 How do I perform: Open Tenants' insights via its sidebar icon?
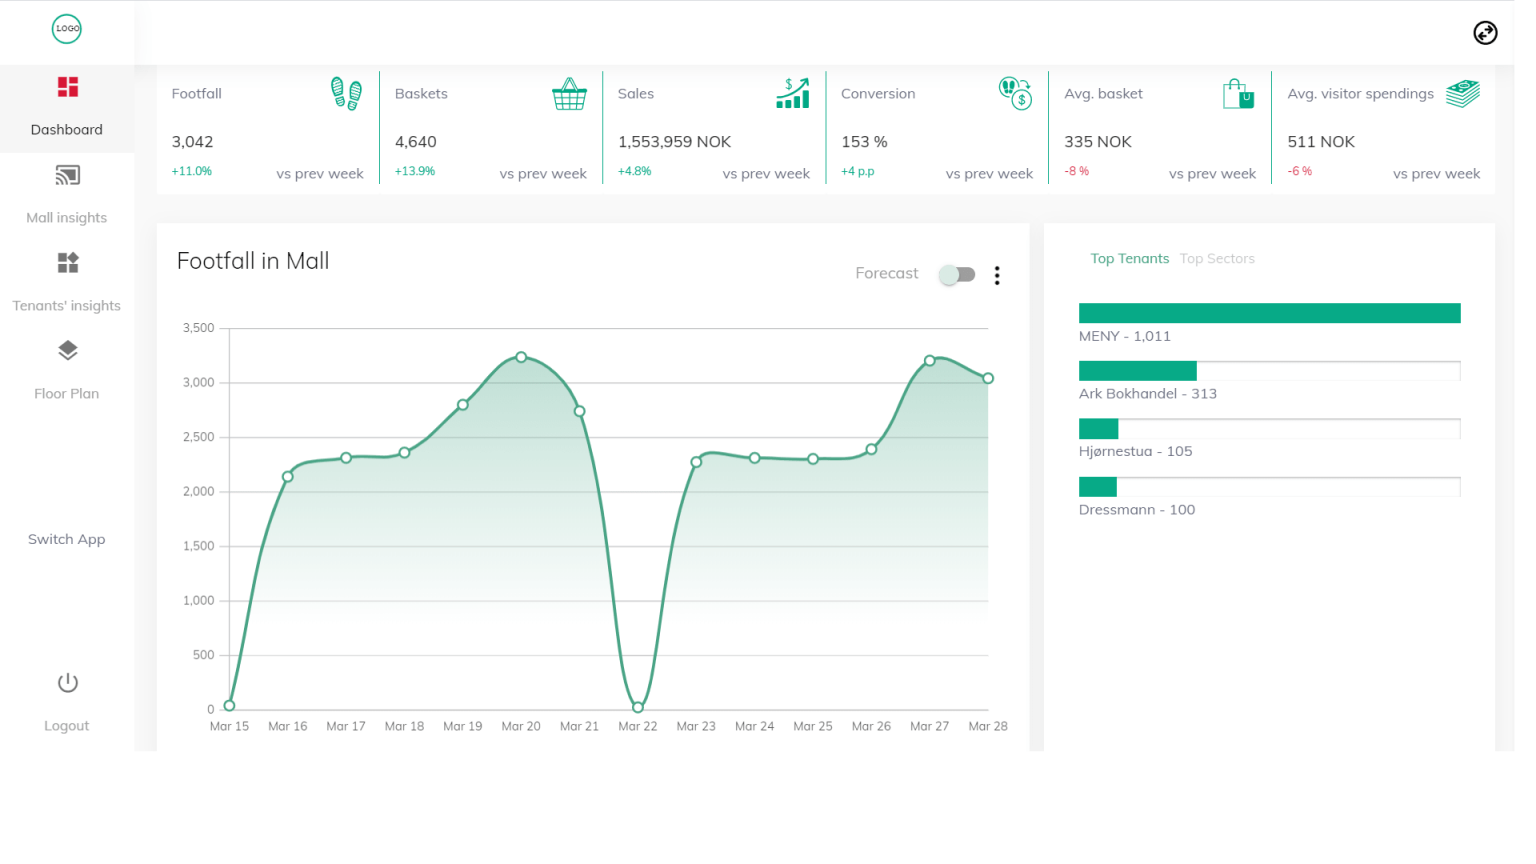[67, 263]
